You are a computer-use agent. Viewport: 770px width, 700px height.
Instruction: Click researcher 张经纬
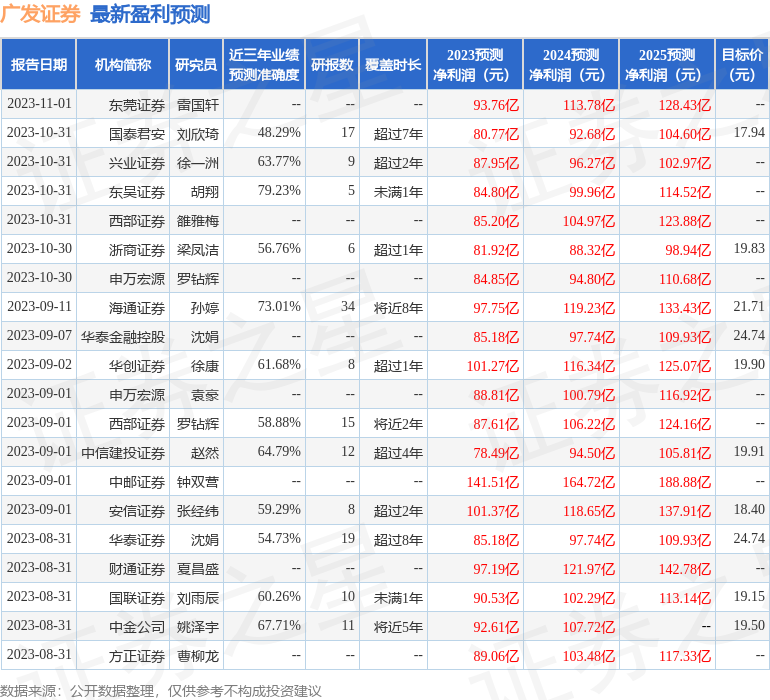point(197,511)
